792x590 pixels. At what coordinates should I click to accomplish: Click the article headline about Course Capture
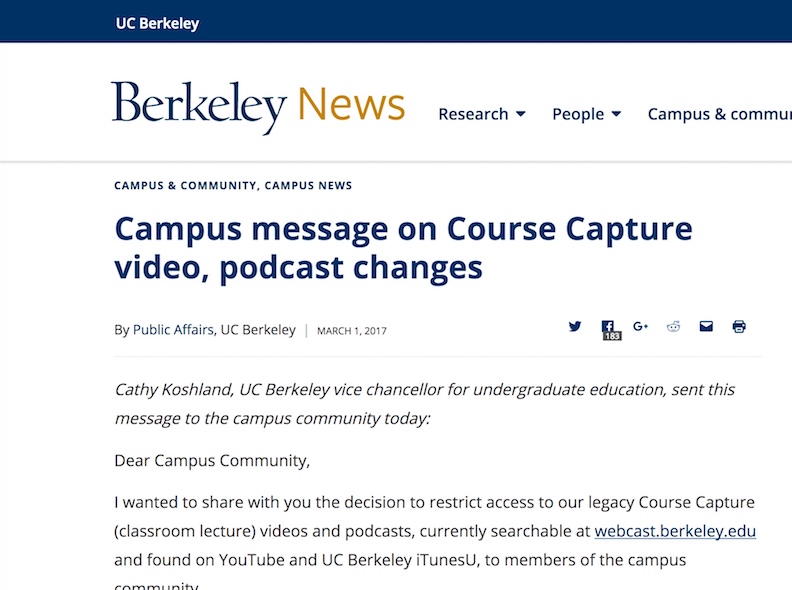point(403,248)
